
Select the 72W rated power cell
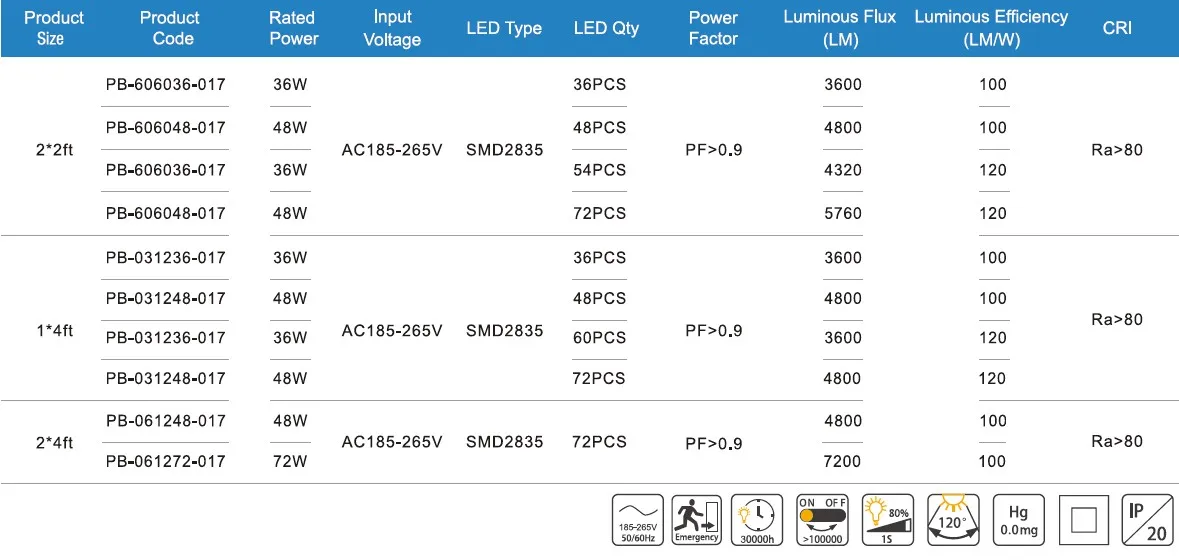point(290,462)
